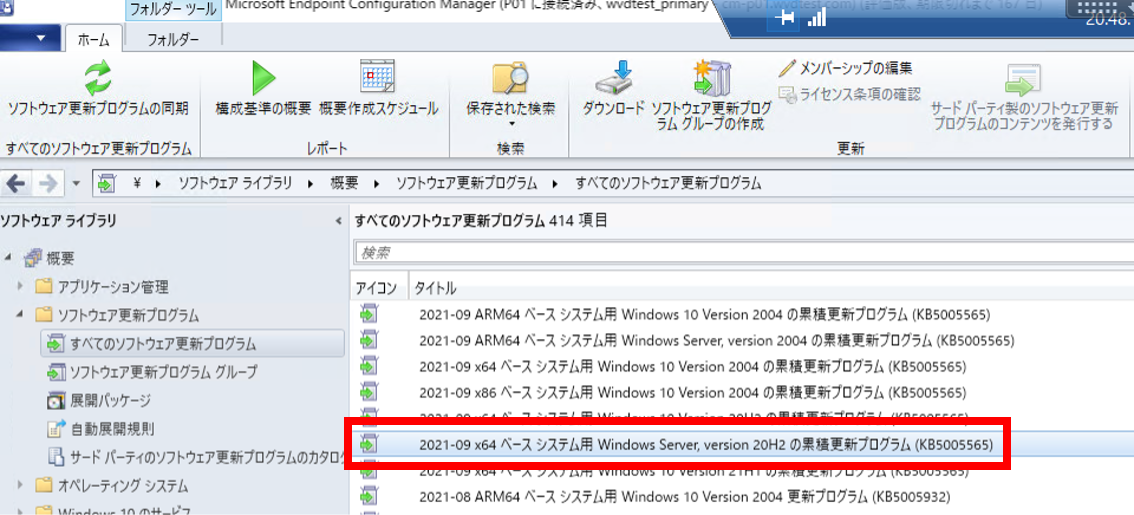The width and height of the screenshot is (1134, 515).
Task: Click update icon of KB5005932 row
Action: [x=370, y=496]
